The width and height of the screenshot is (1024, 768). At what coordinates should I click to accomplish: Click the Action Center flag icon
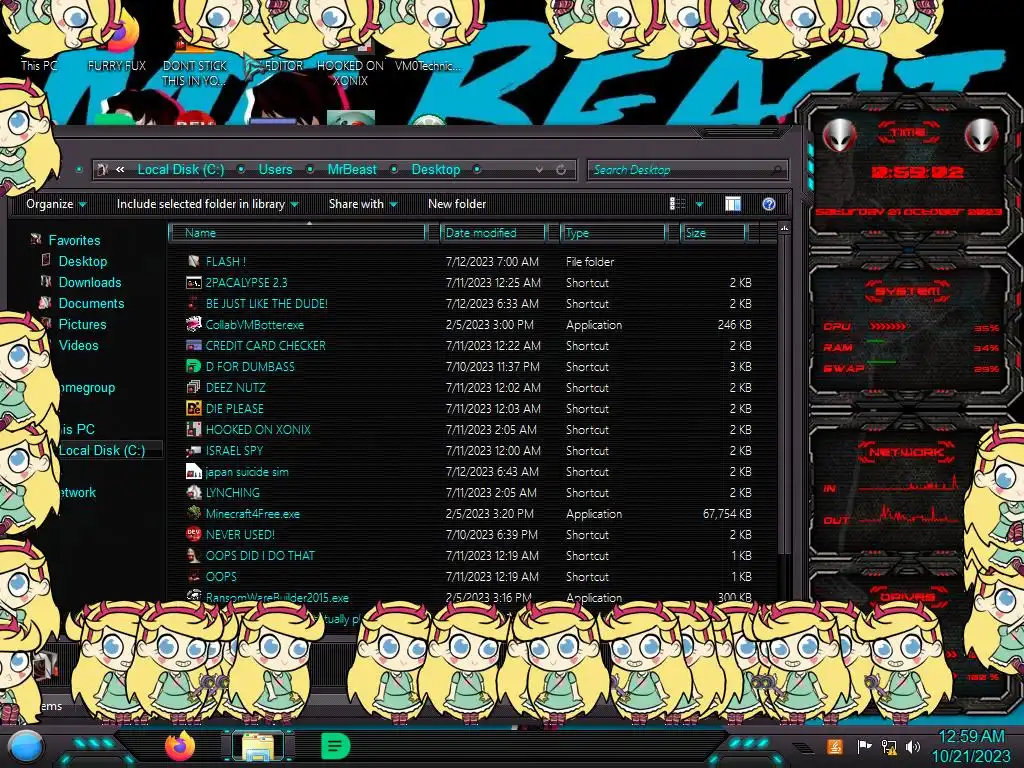coord(865,746)
